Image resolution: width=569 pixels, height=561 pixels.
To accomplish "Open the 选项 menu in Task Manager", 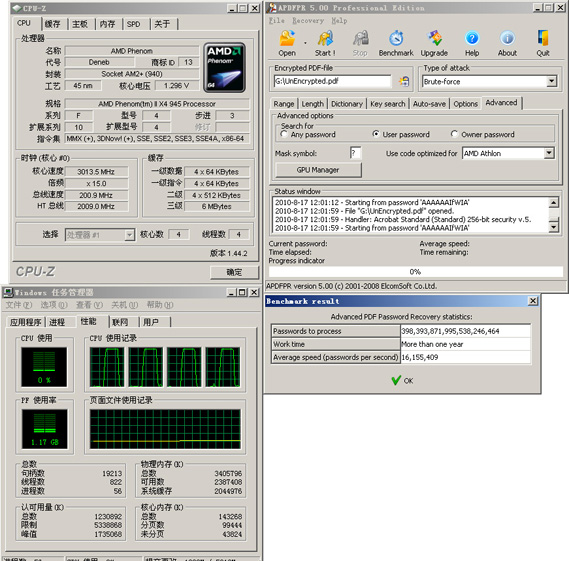I will pos(54,305).
